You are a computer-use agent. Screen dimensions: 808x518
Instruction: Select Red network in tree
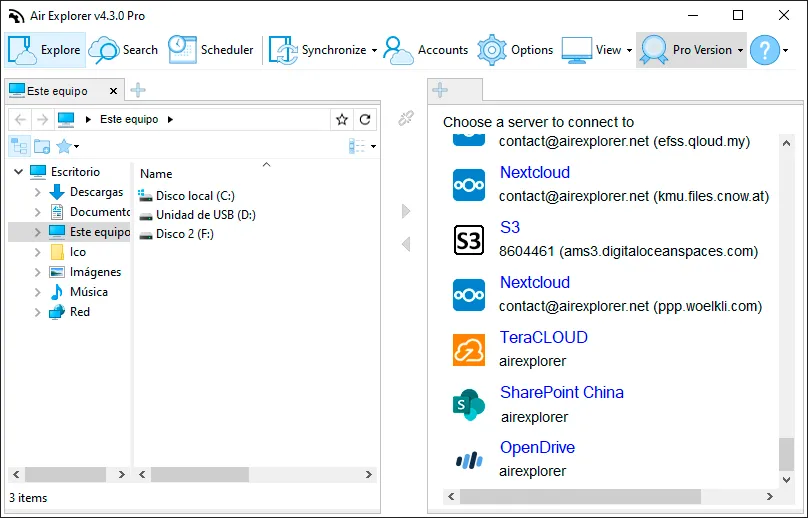(x=79, y=312)
